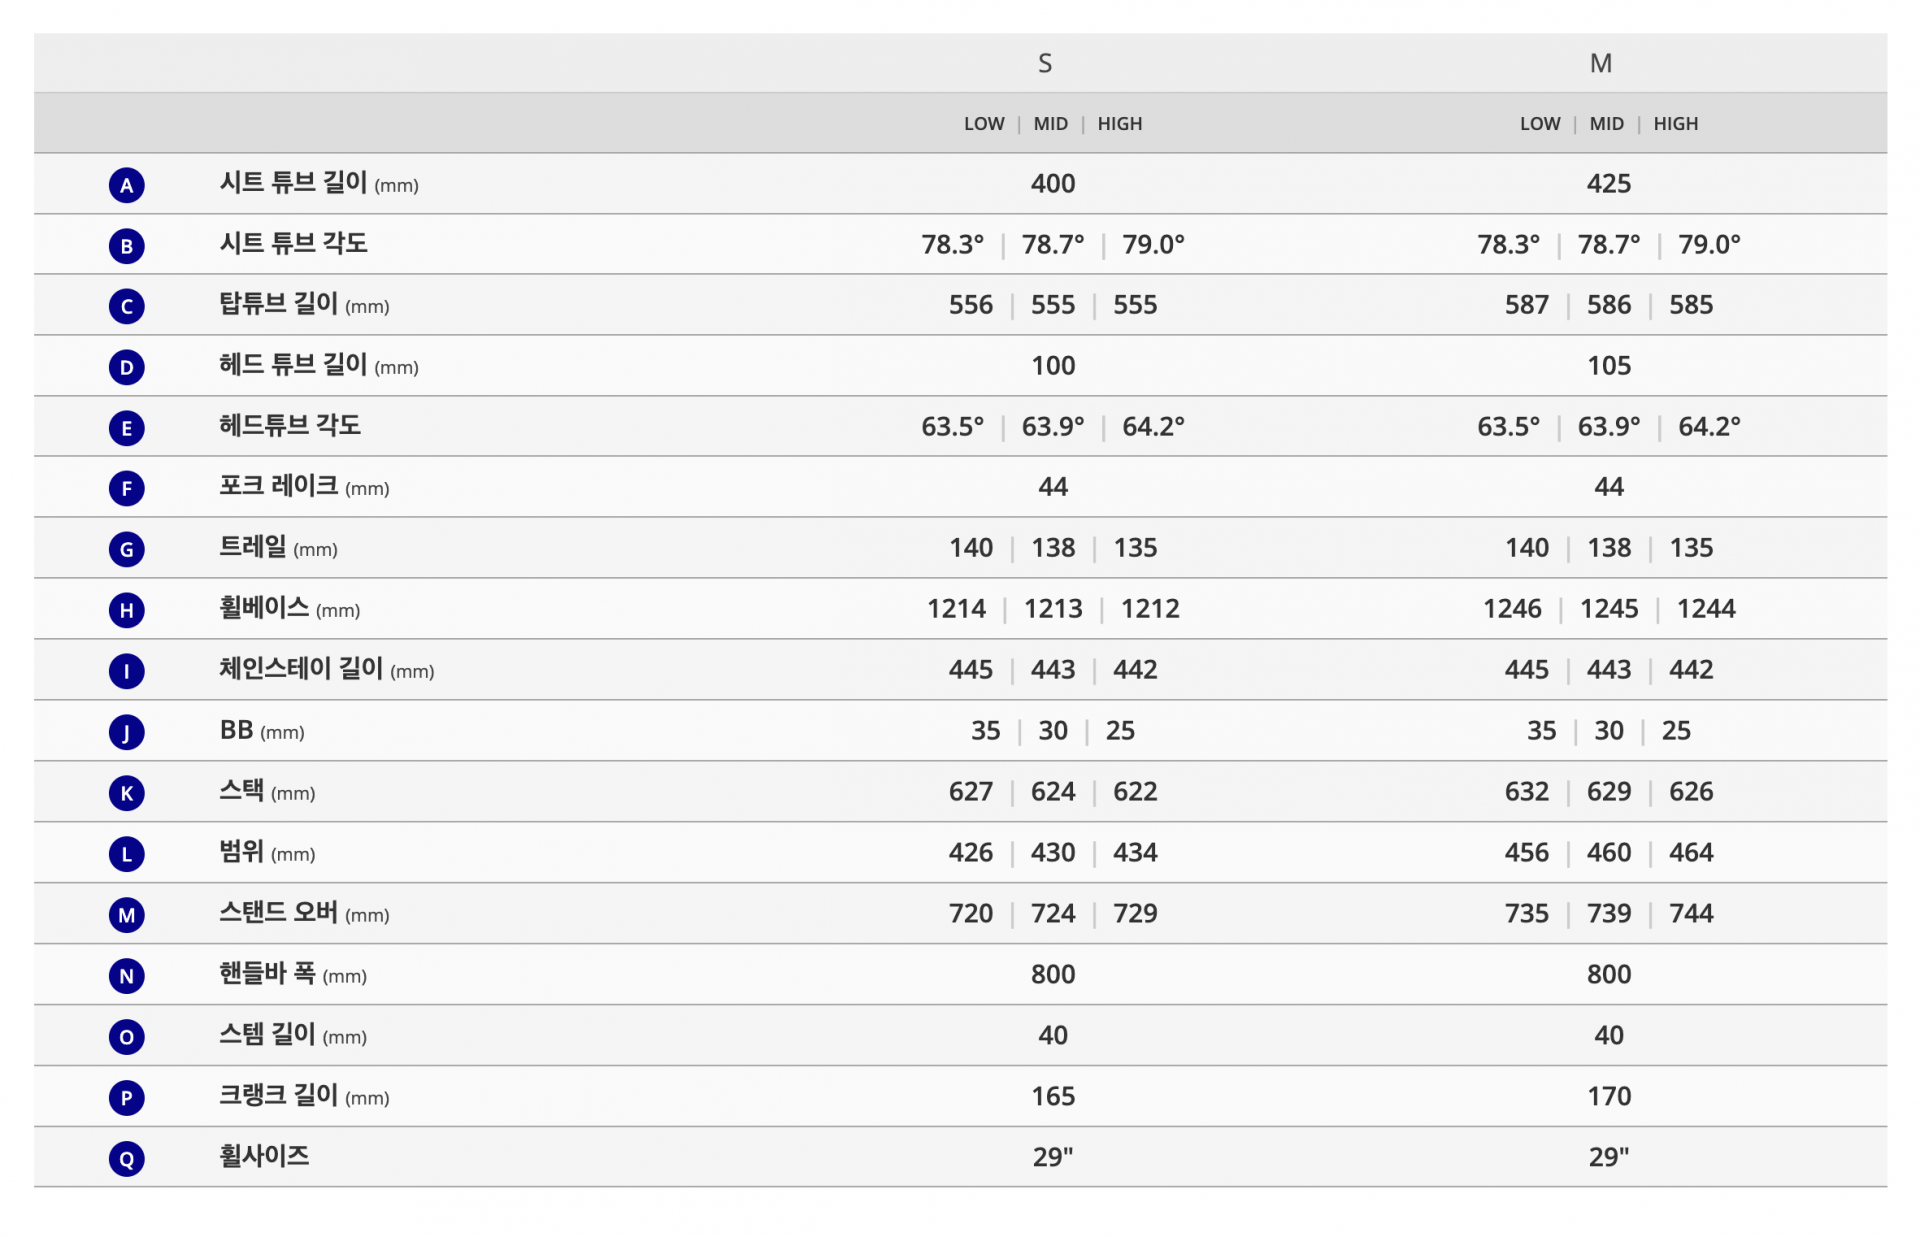
Task: Click the C marker for top tube length
Action: (126, 306)
